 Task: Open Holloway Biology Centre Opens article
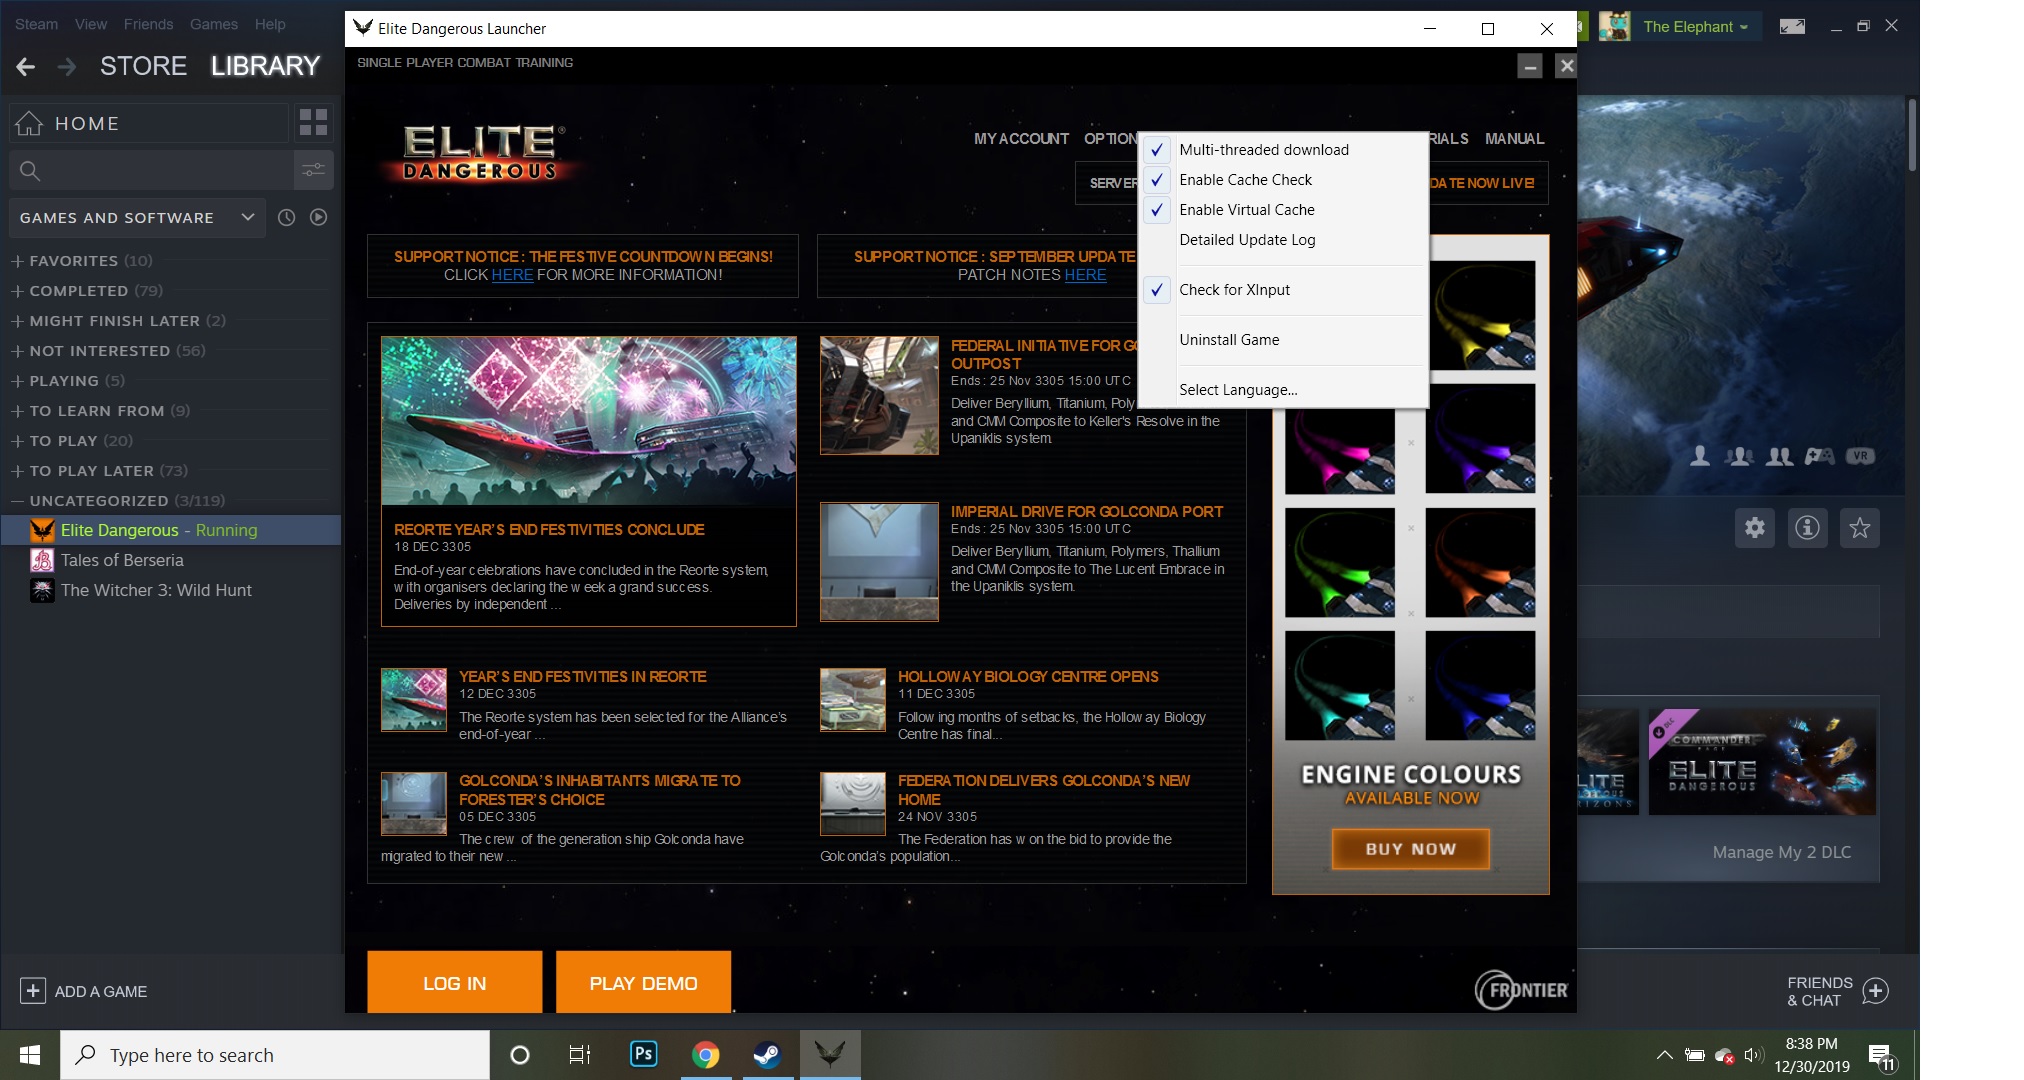point(1028,677)
